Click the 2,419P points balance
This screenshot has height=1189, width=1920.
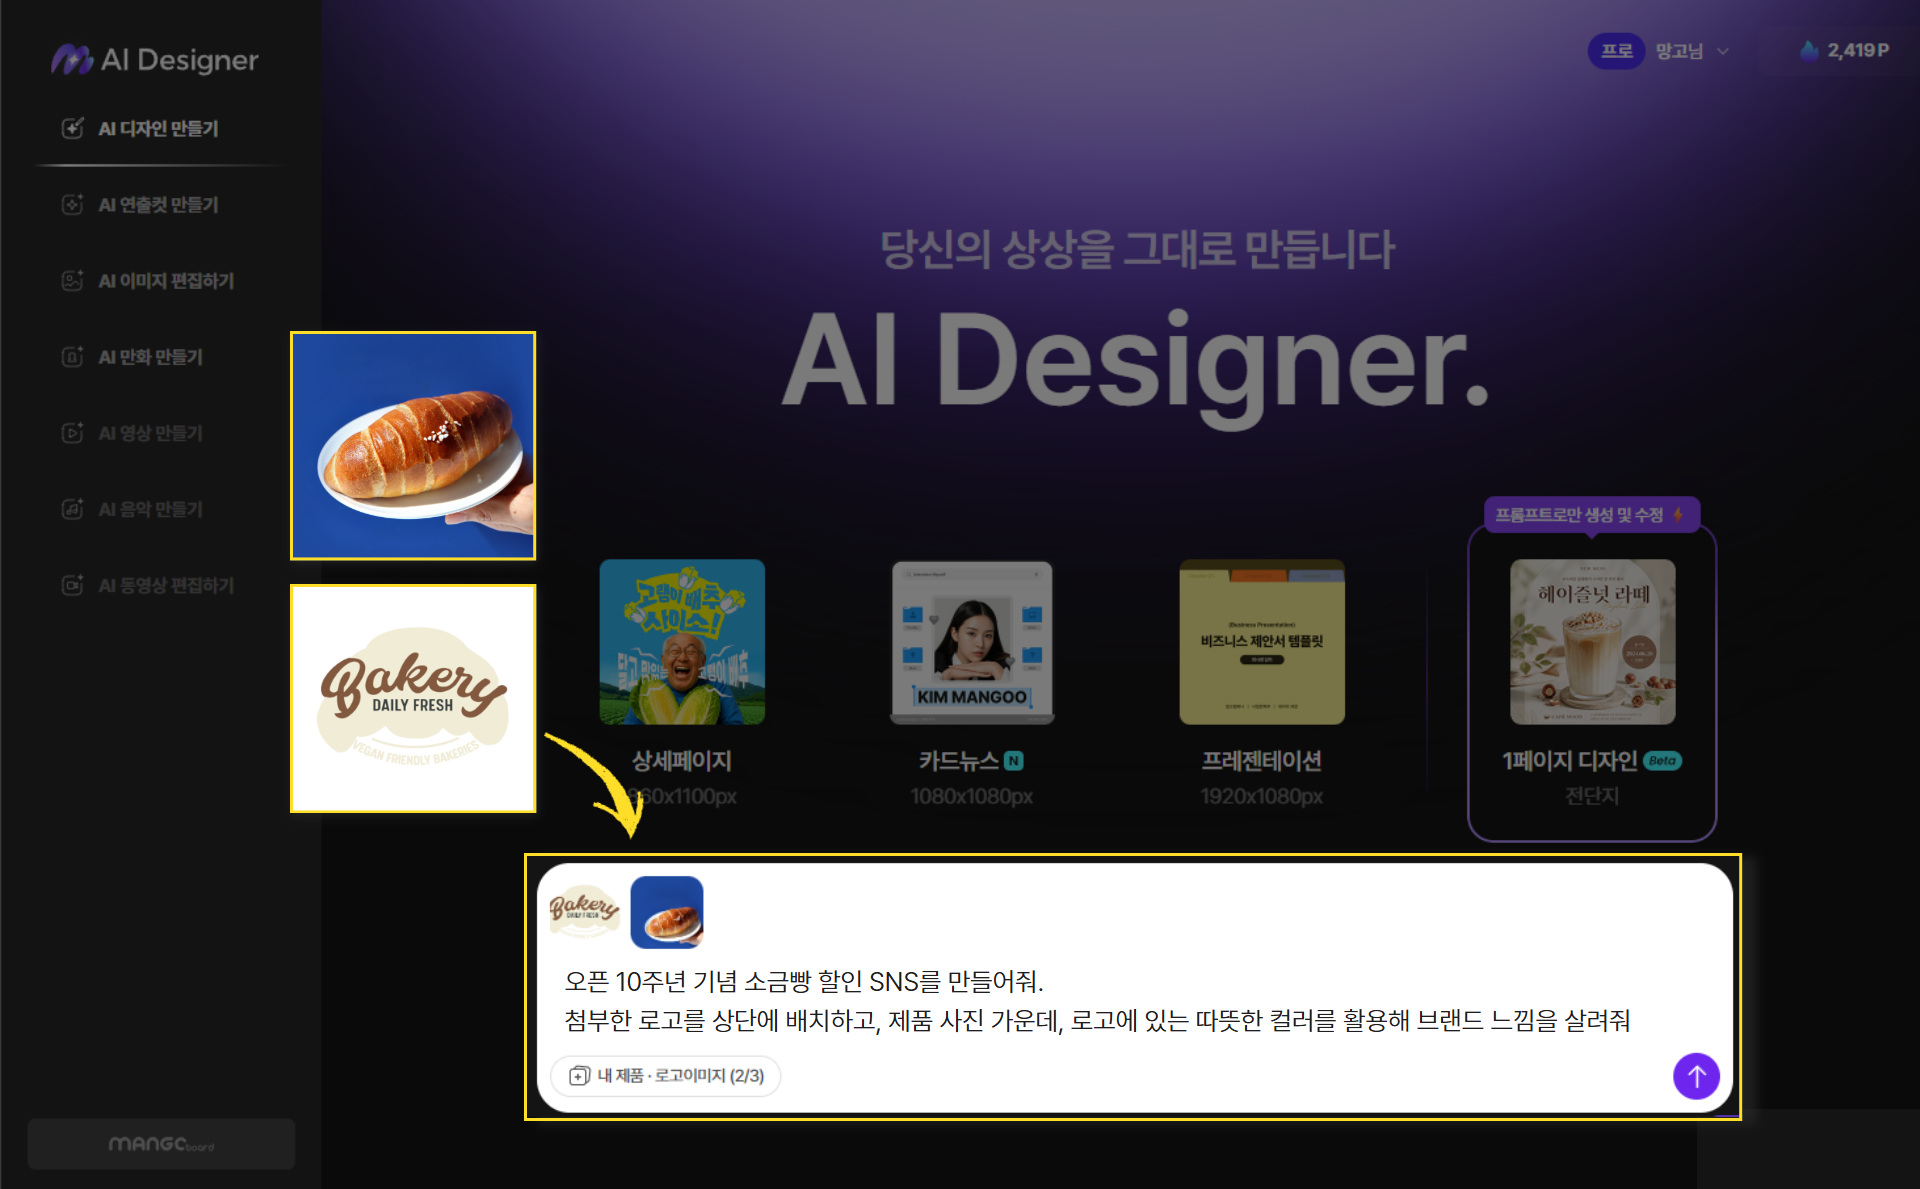coord(1858,50)
